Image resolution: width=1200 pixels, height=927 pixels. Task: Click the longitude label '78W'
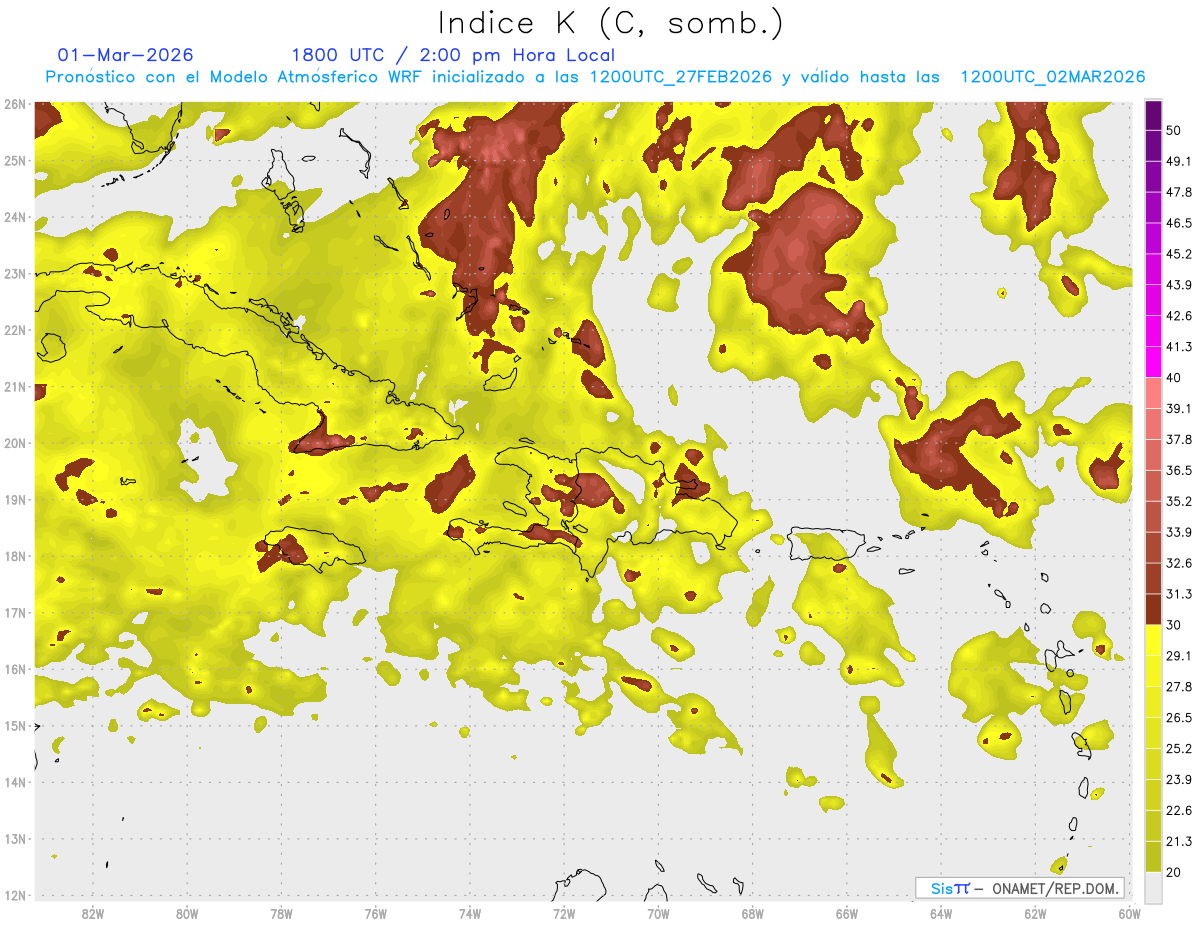tap(281, 913)
